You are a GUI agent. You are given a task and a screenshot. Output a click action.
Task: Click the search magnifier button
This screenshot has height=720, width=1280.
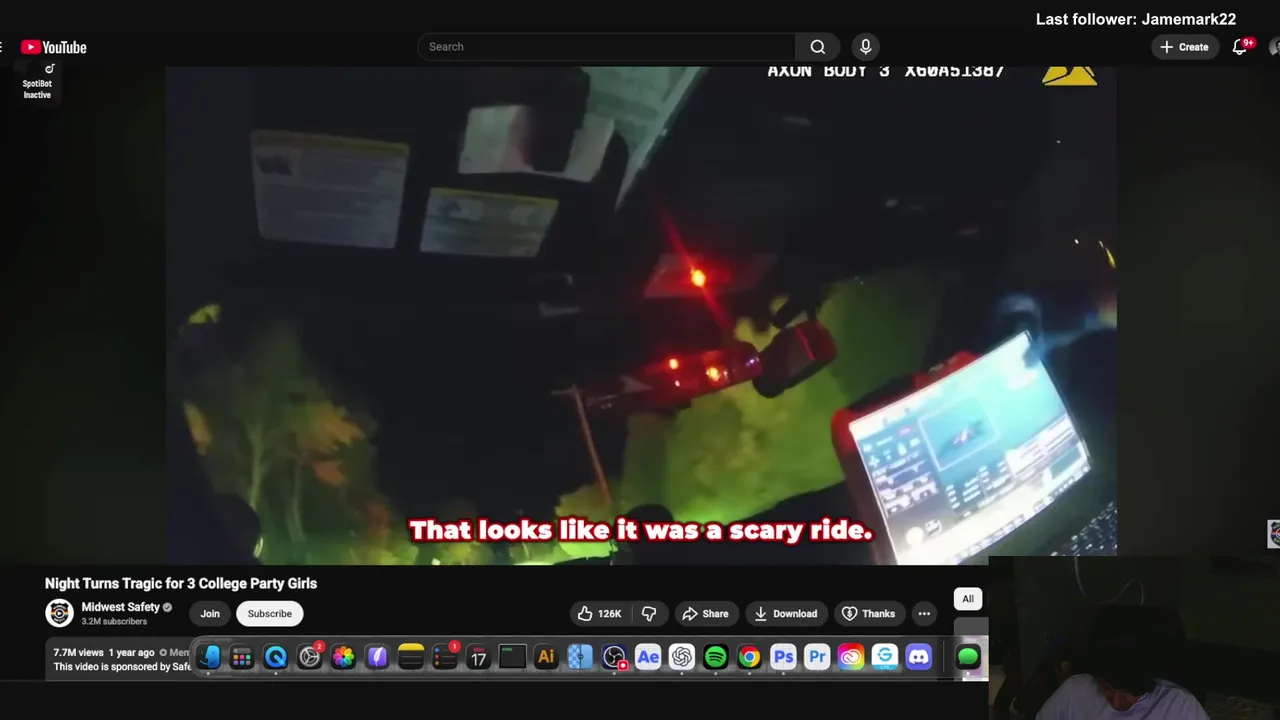pyautogui.click(x=818, y=47)
